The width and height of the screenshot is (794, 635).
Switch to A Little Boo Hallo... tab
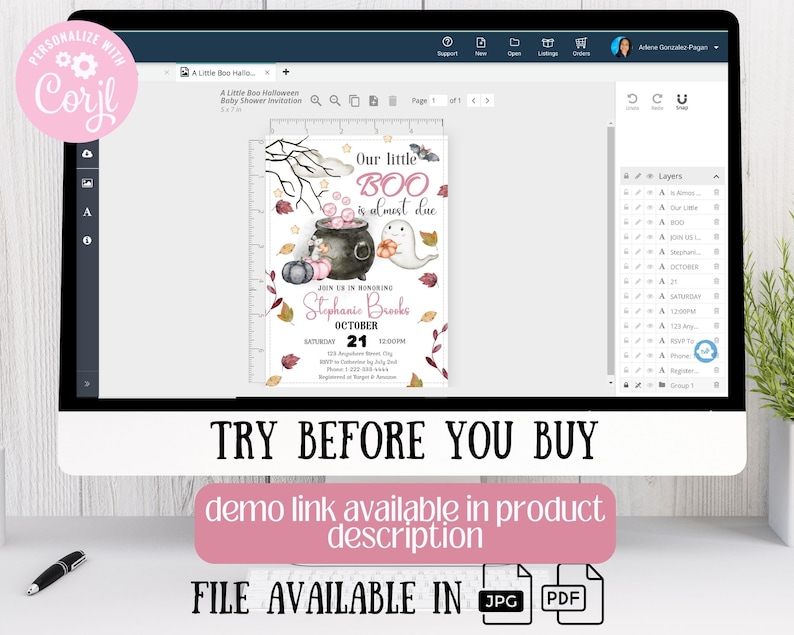point(223,72)
